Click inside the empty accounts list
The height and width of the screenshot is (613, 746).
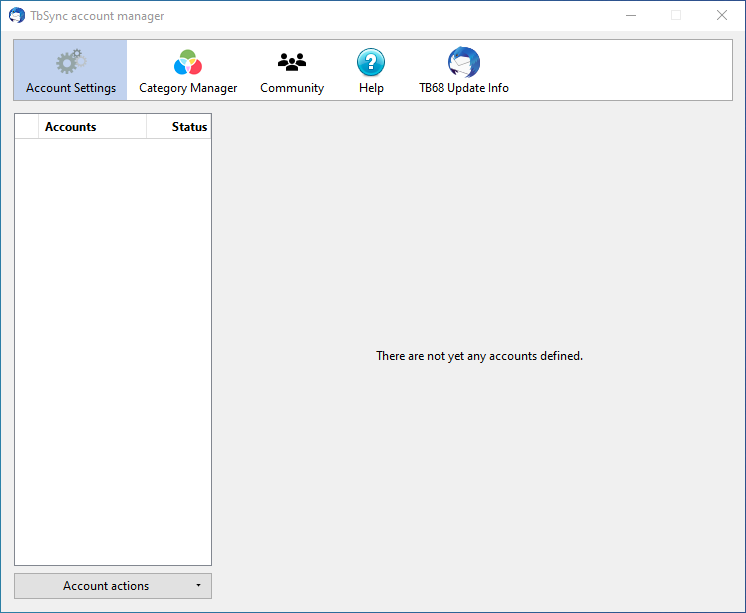112,350
